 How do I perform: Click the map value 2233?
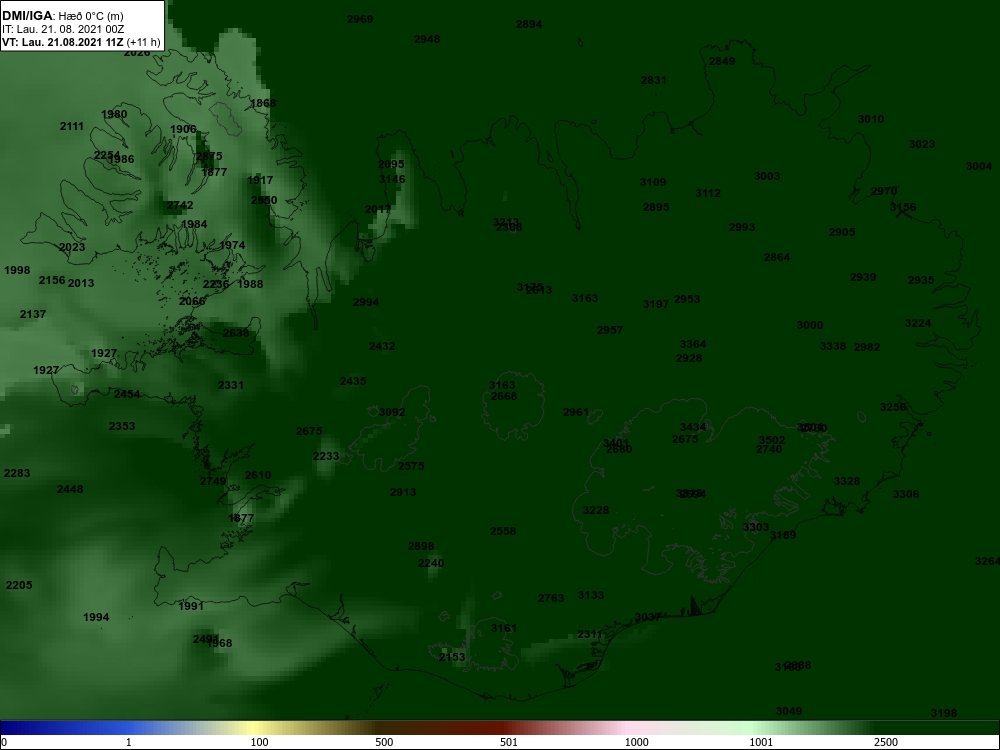coord(326,457)
